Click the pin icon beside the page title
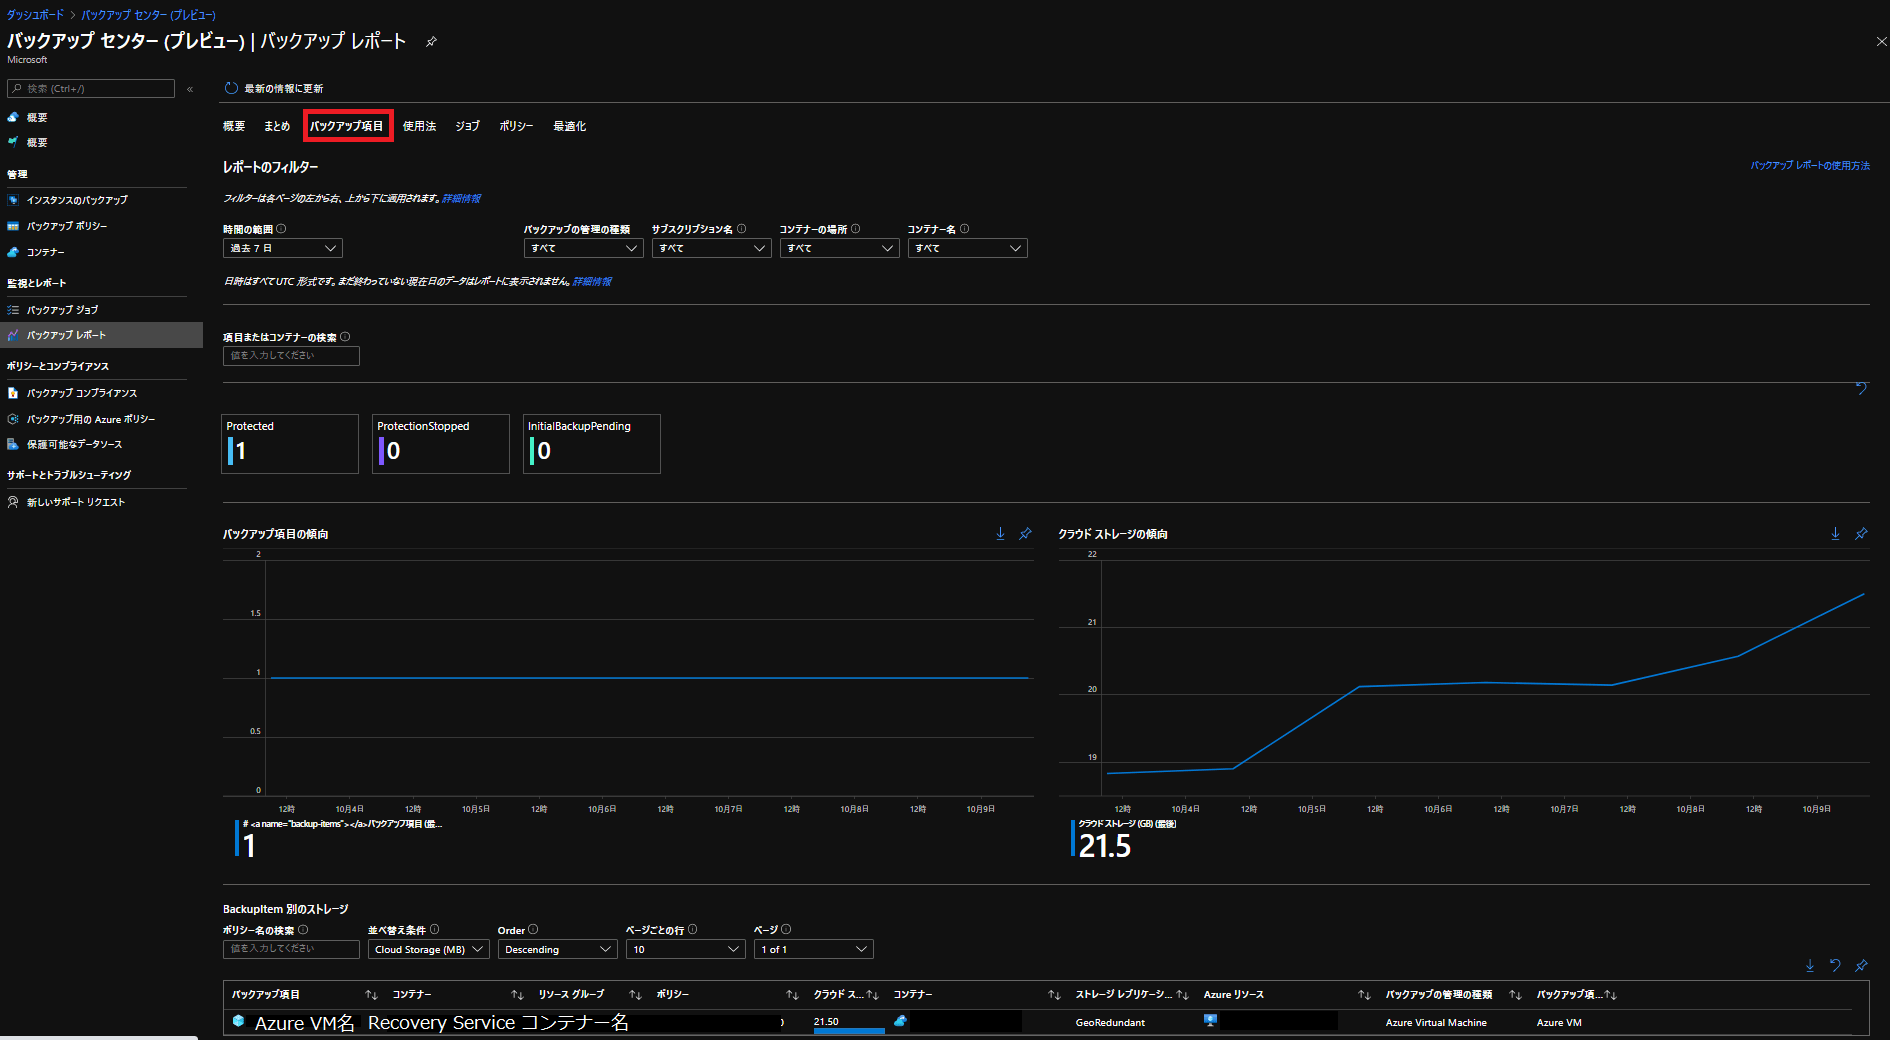Image resolution: width=1890 pixels, height=1040 pixels. pyautogui.click(x=431, y=42)
